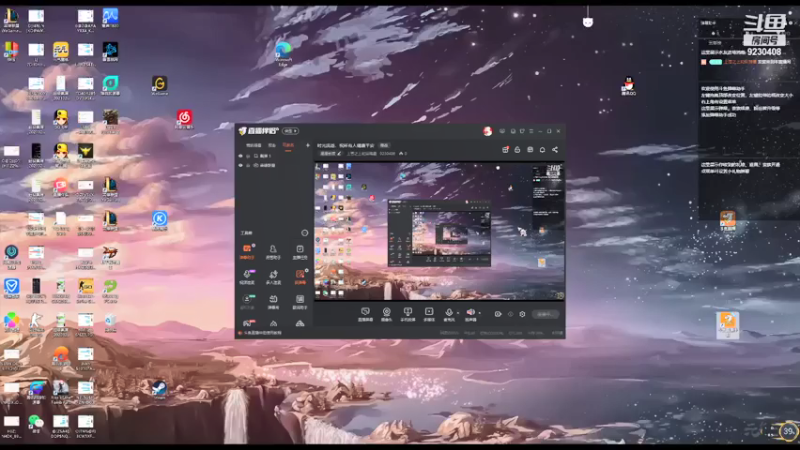Open the person-shaped tool in toolbox top row
This screenshot has height=450, width=800.
273,251
